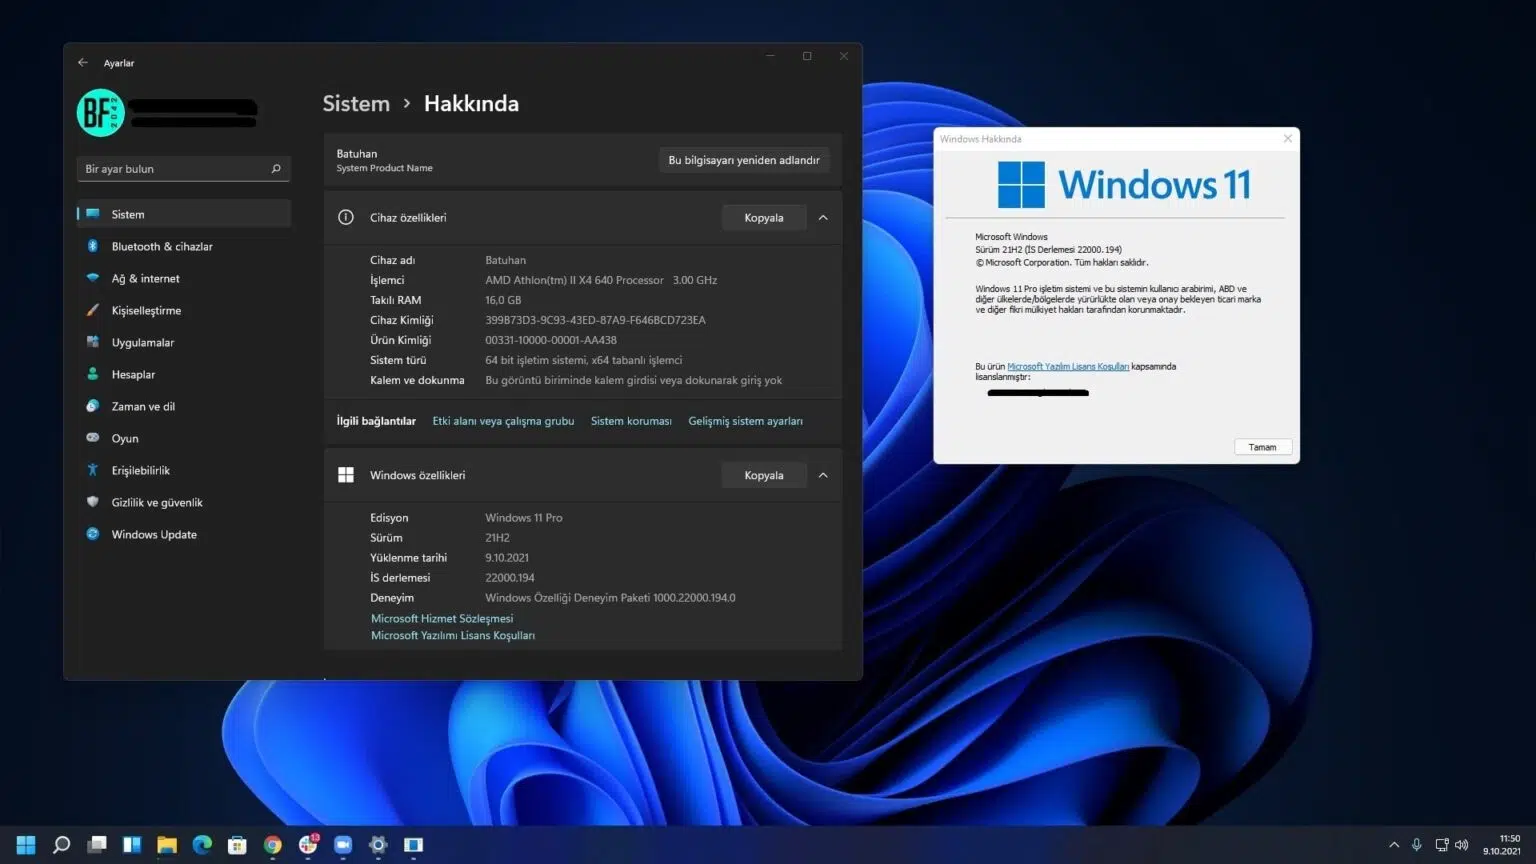Launch Microsoft Edge from the taskbar

coord(202,845)
